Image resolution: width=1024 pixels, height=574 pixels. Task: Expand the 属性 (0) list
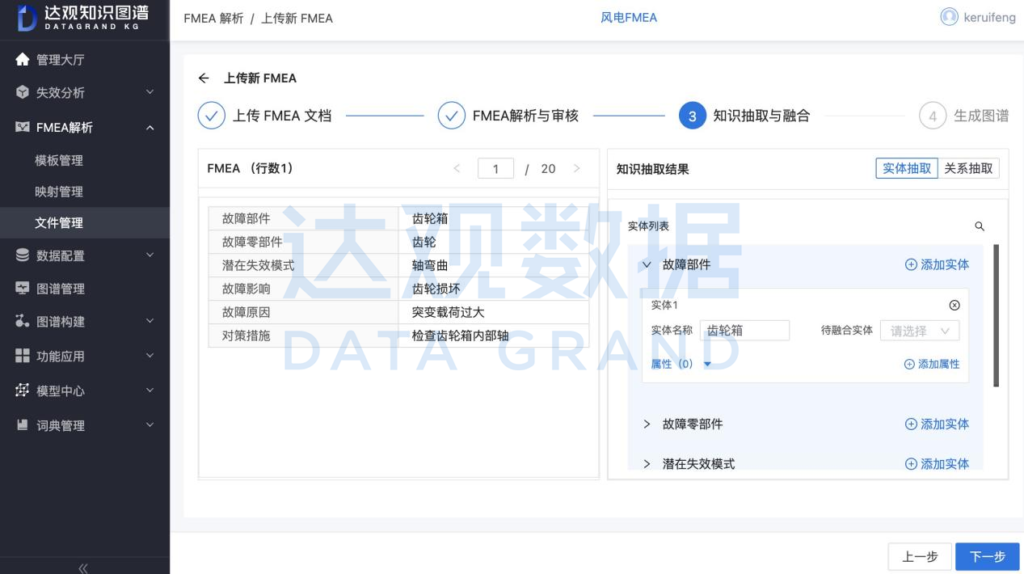point(707,364)
